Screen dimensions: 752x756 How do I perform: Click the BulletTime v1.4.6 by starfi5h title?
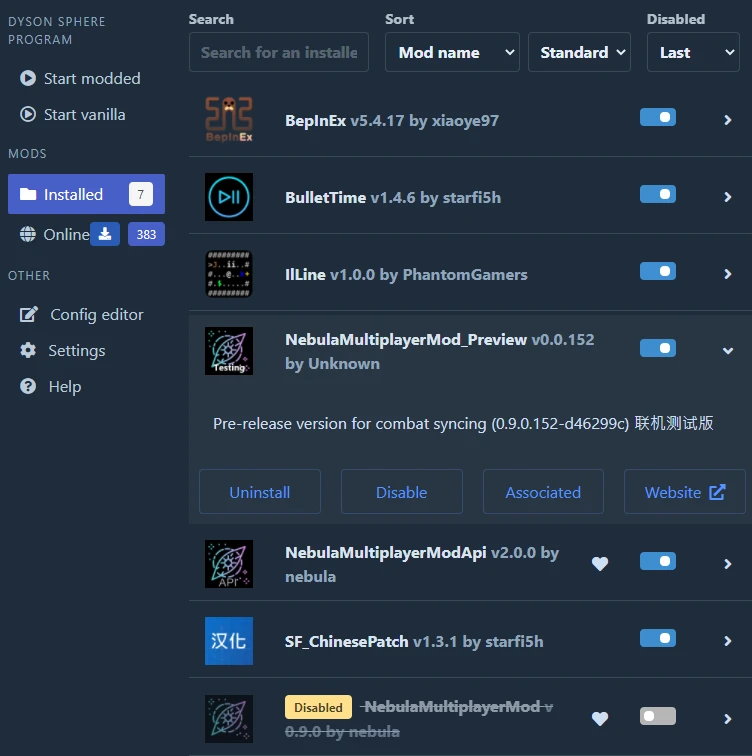(x=393, y=198)
